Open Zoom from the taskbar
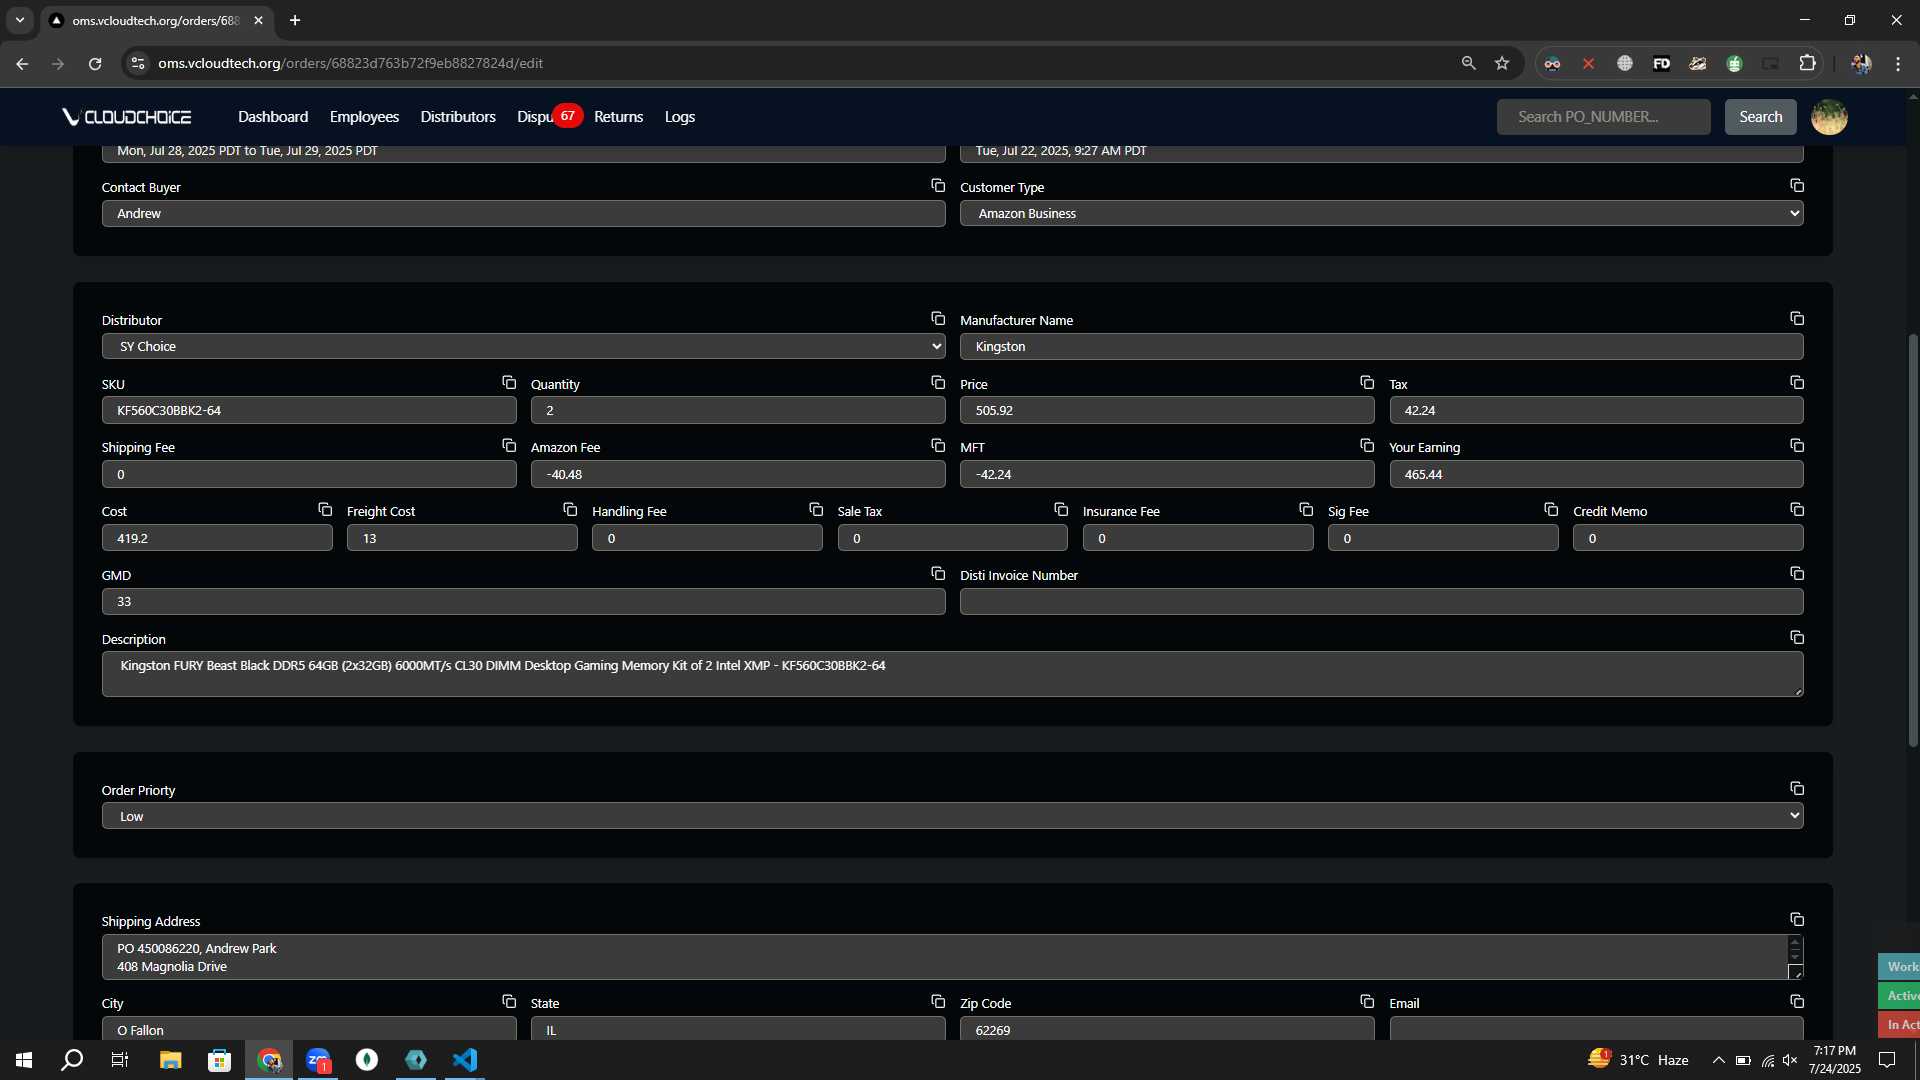 pyautogui.click(x=318, y=1060)
